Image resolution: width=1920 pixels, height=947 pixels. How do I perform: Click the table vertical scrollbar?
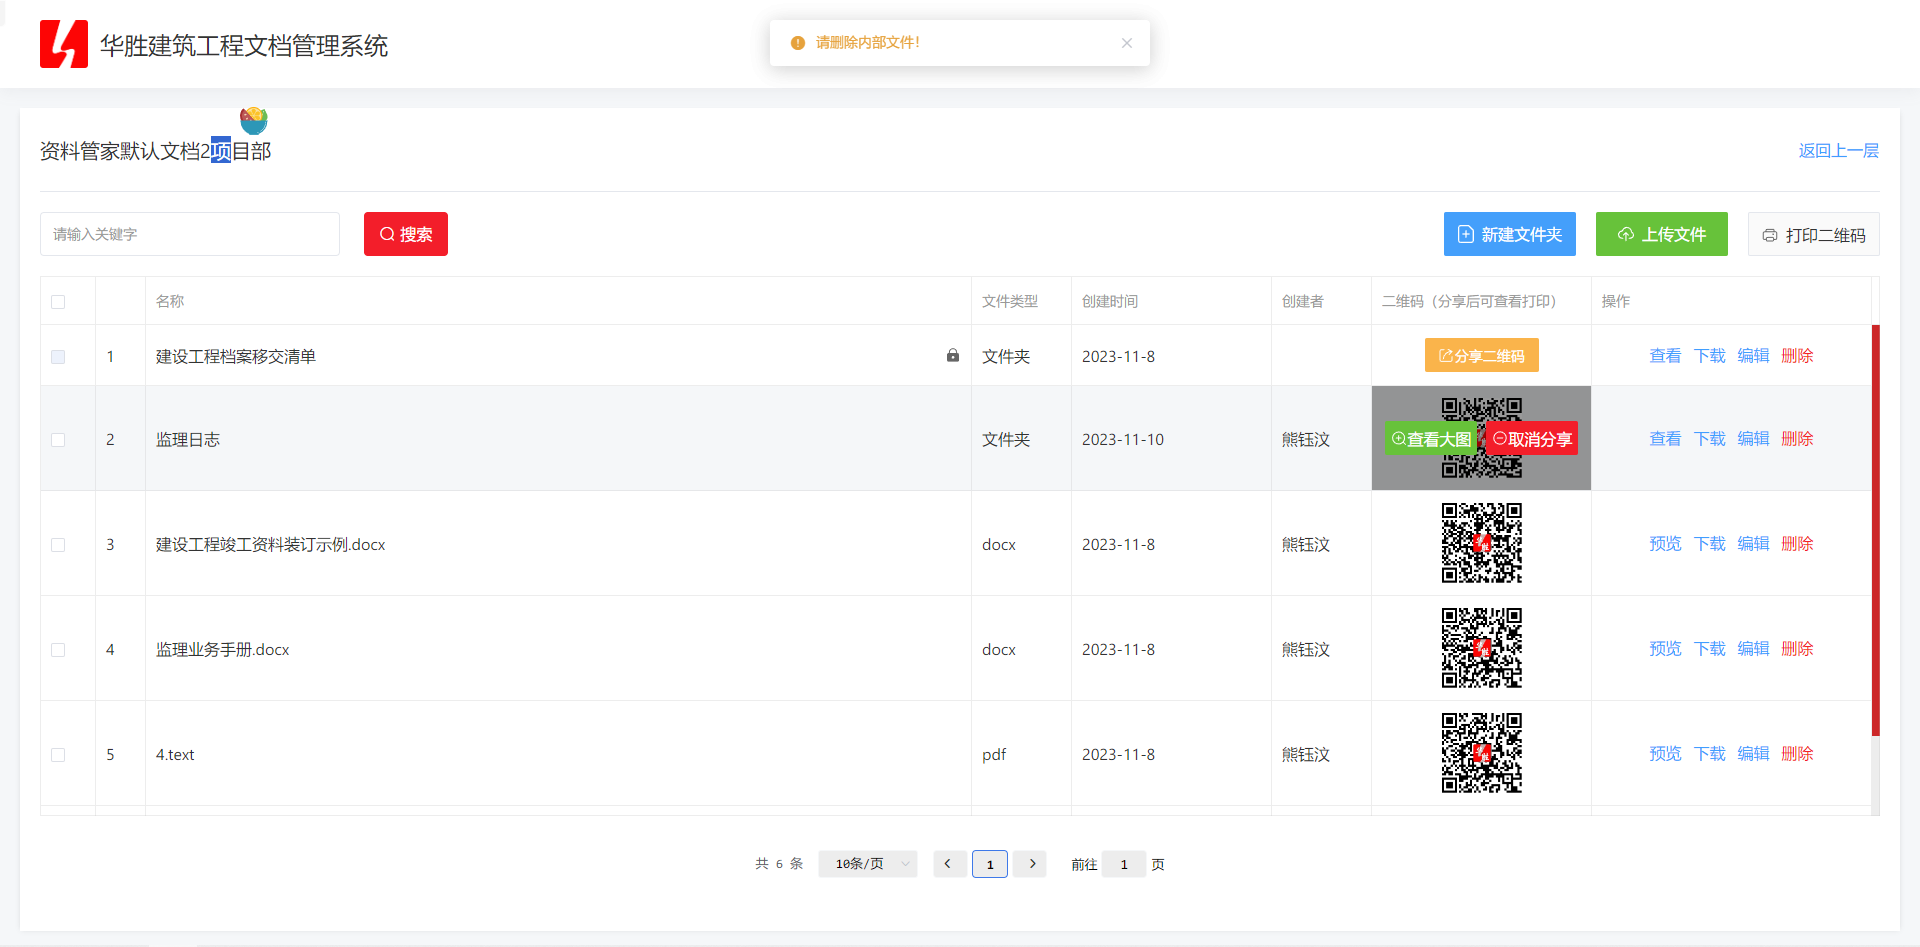click(1876, 530)
